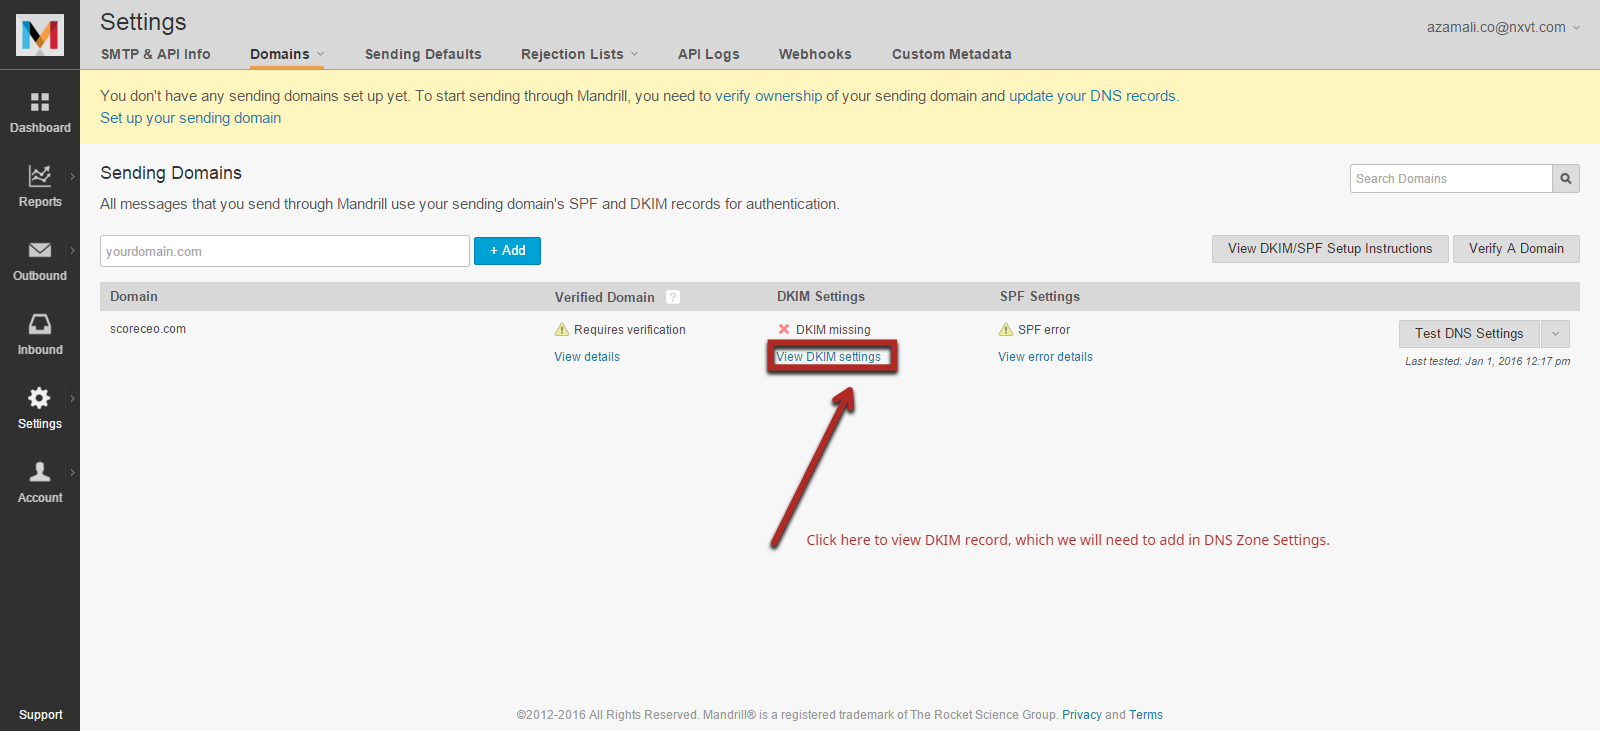Screen dimensions: 1600x731
Task: Open the Domains tab dropdown arrow
Action: click(320, 54)
